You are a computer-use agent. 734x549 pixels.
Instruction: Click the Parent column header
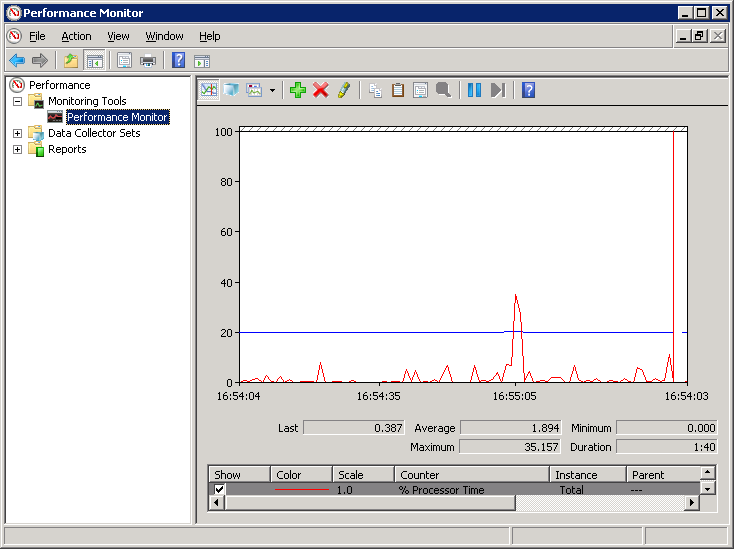(x=663, y=475)
